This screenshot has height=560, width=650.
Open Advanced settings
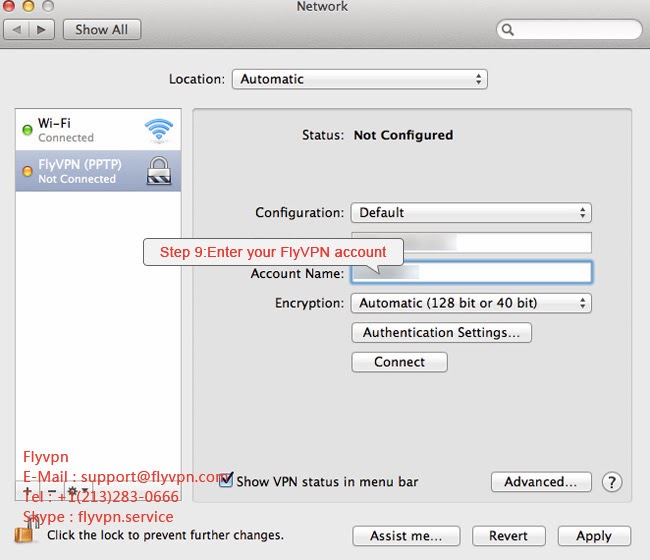point(541,482)
